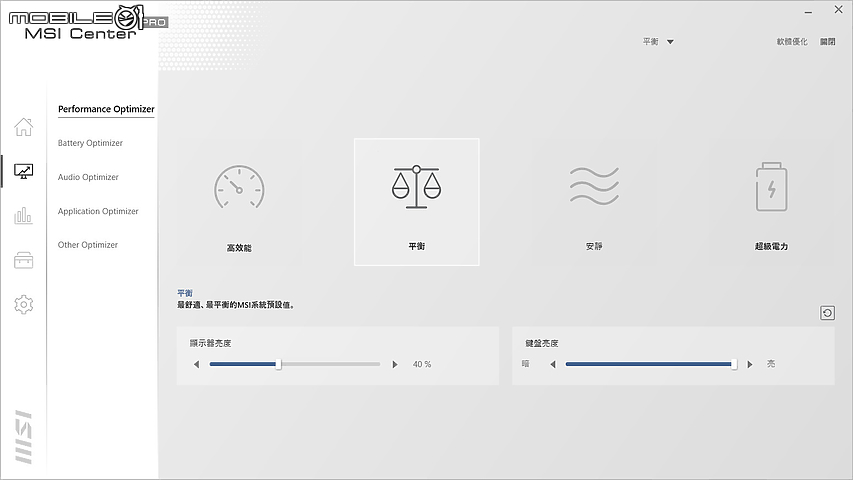Open the settings gear sidebar icon

click(23, 304)
